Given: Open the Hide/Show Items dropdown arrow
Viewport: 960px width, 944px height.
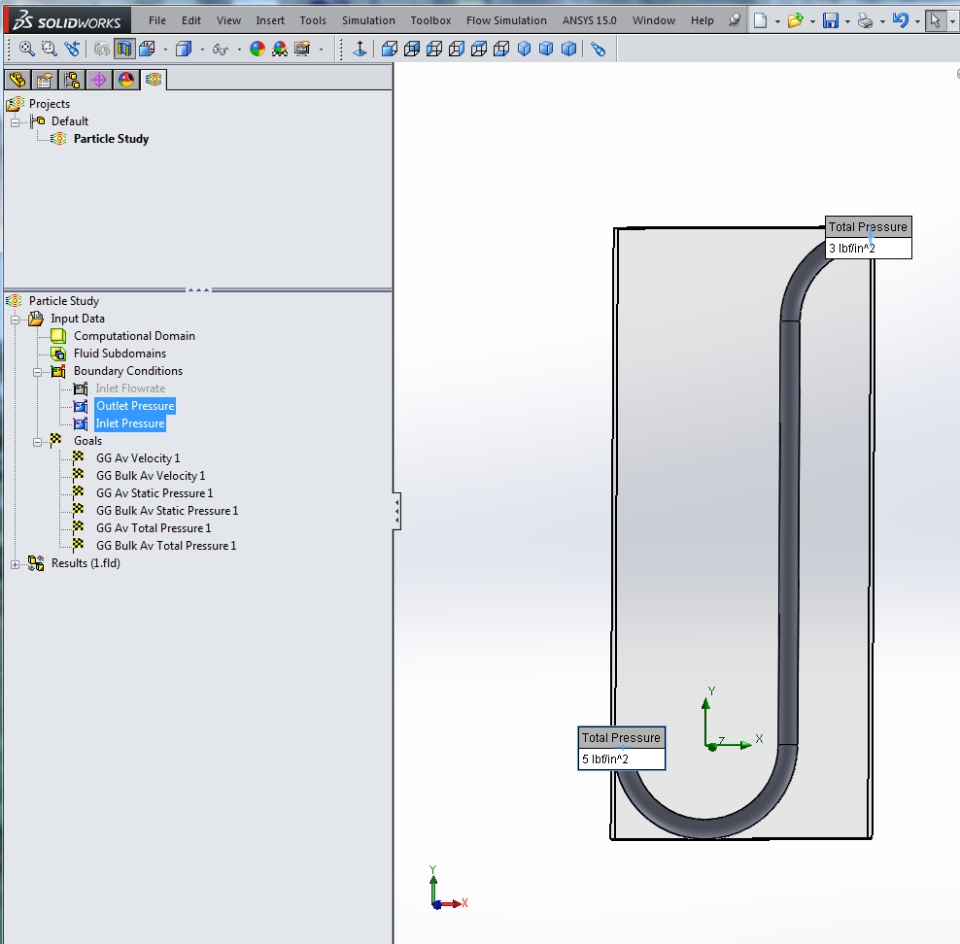Looking at the screenshot, I should point(239,49).
